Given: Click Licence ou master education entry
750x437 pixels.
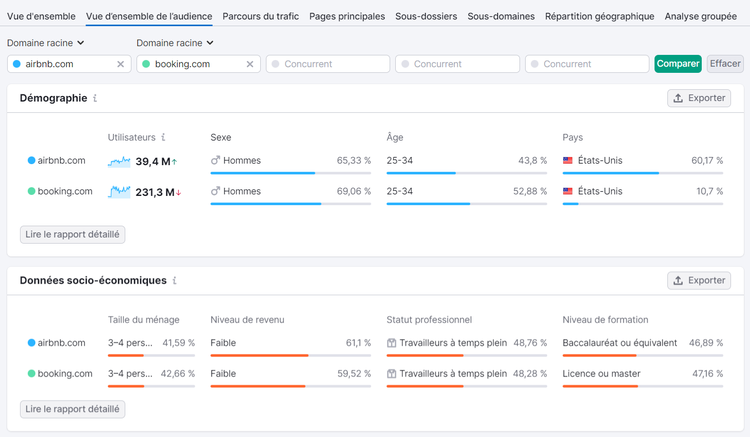Looking at the screenshot, I should [601, 373].
